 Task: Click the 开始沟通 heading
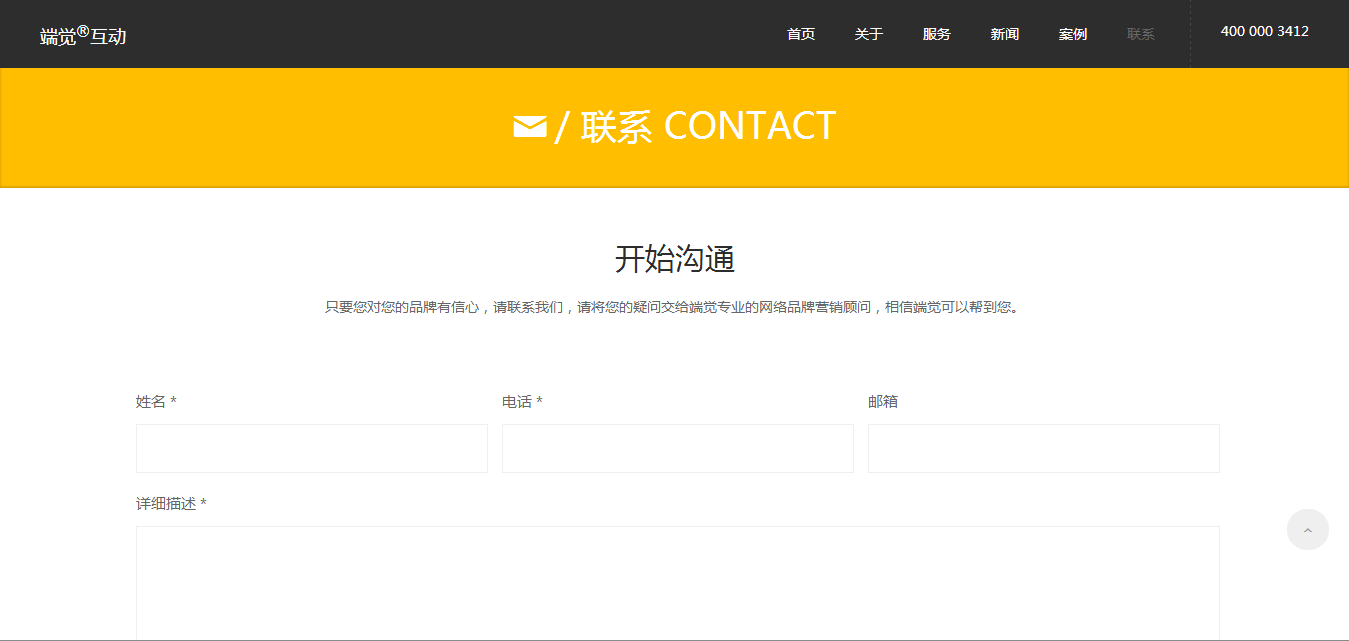coord(675,260)
